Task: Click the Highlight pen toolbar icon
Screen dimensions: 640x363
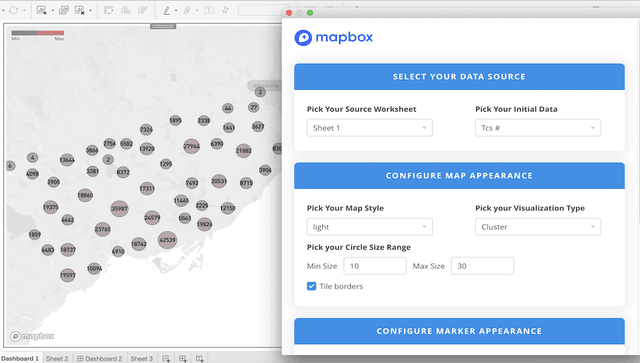Action: click(167, 10)
